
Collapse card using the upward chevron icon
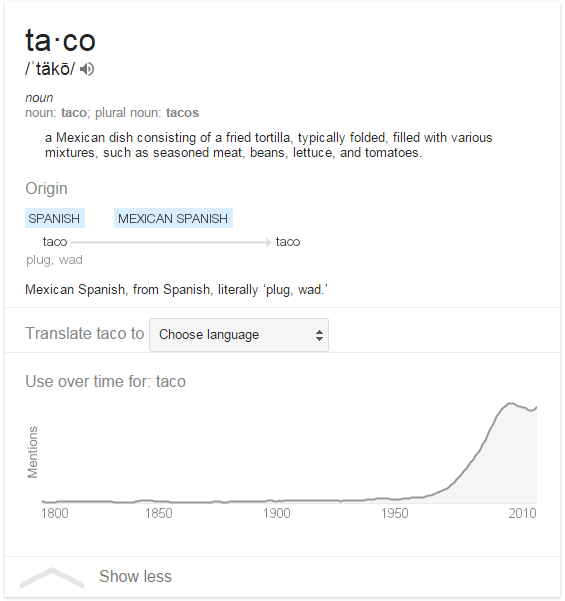click(52, 578)
